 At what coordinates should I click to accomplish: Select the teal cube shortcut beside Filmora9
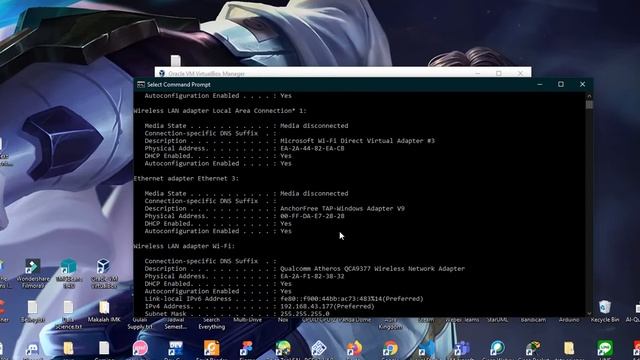click(68, 267)
